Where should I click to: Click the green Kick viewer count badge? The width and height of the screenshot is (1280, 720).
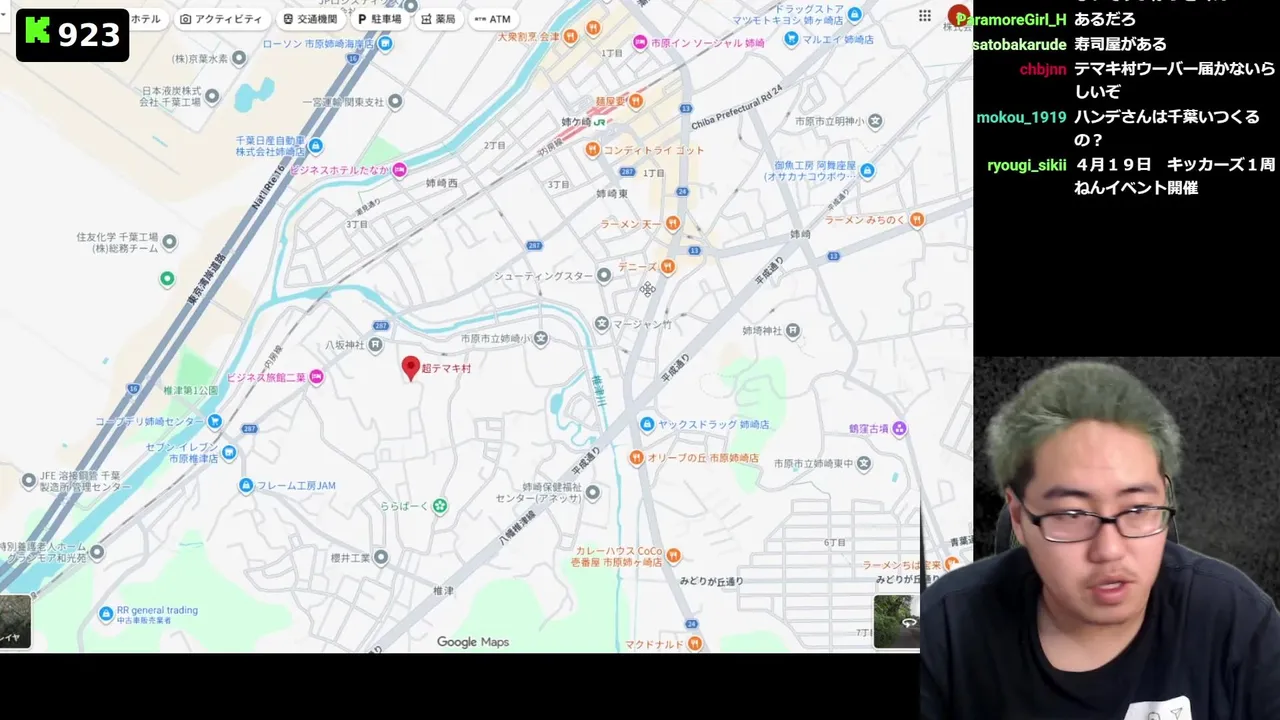(x=73, y=35)
